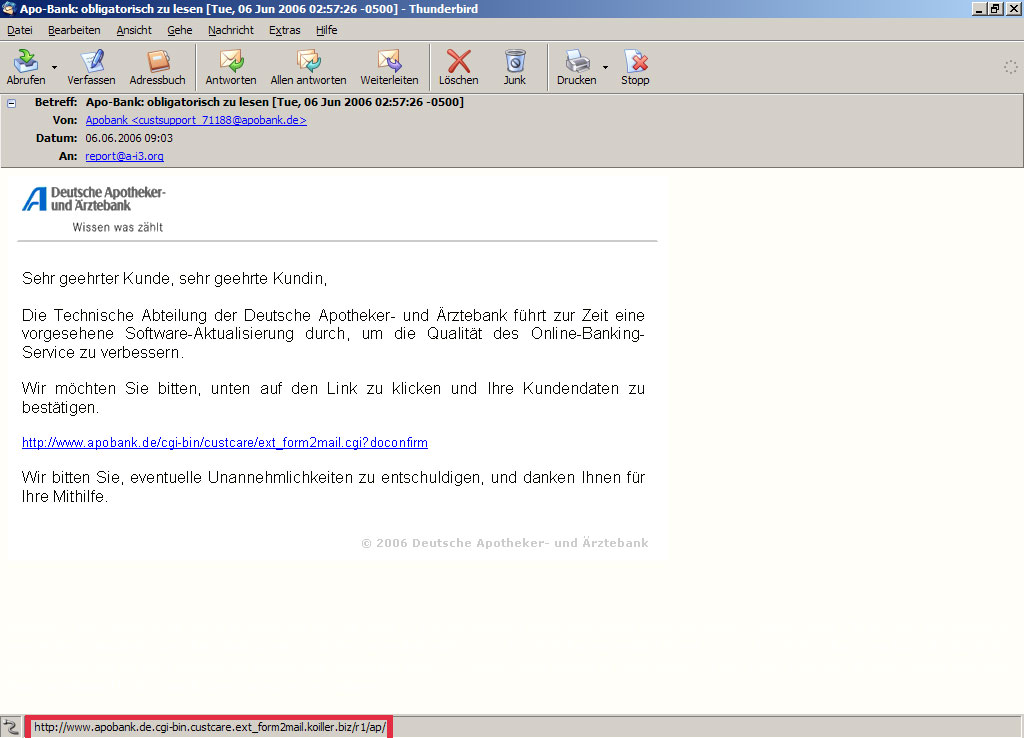The width and height of the screenshot is (1024, 738).
Task: Open the Datei menu
Action: pos(20,30)
